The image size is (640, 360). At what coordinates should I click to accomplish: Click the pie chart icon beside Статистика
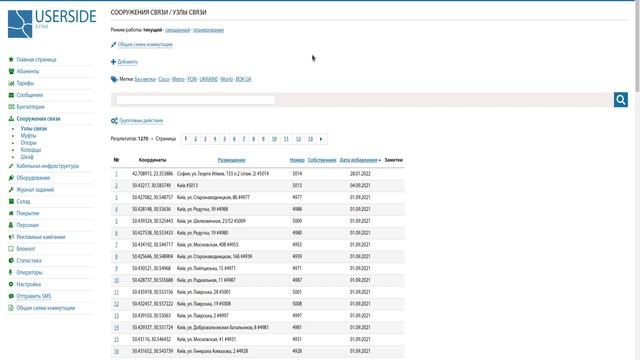(x=11, y=260)
